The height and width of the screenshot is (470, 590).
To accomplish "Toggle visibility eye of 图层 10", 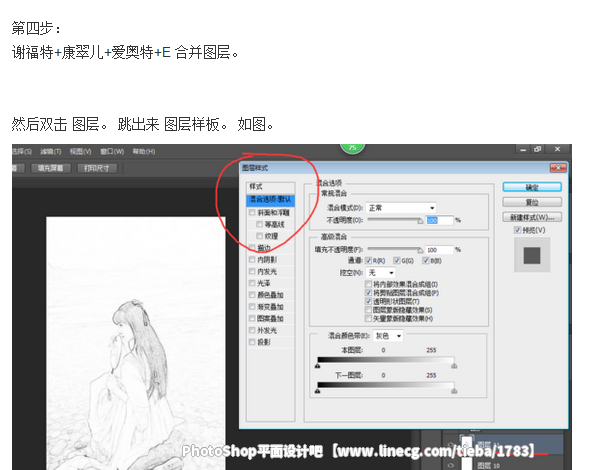I will 451,465.
